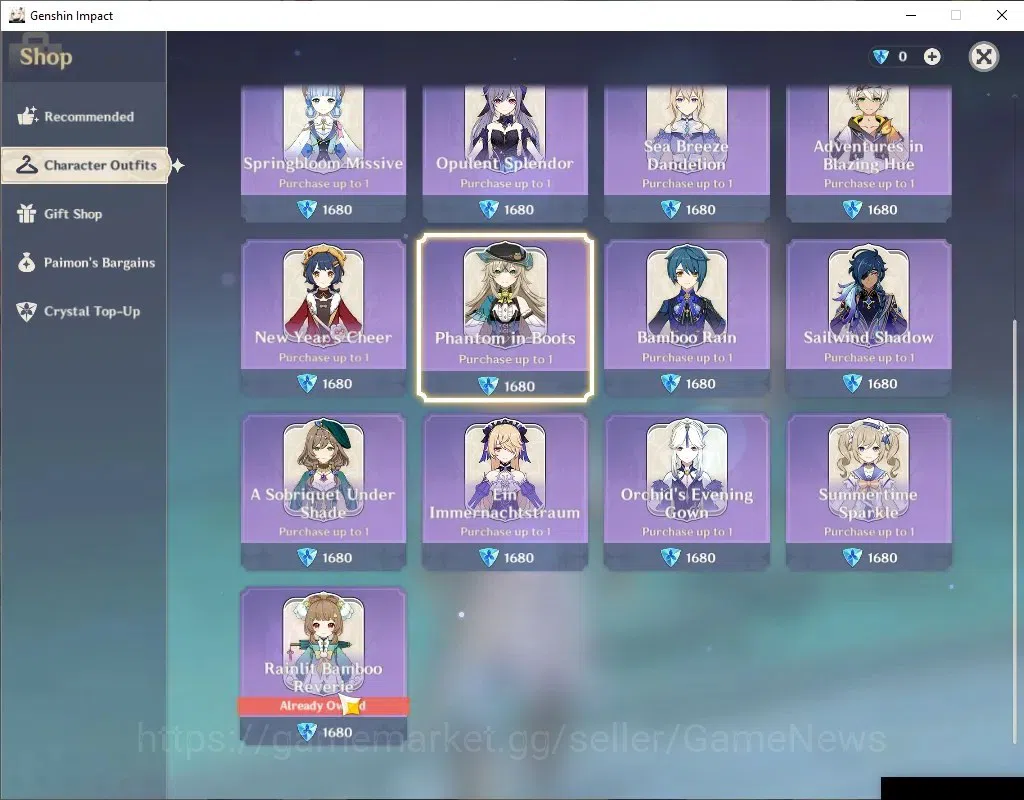Click 'Purchase up to 1' under Summertime Sparkle
Viewport: 1024px width, 800px height.
tap(869, 532)
